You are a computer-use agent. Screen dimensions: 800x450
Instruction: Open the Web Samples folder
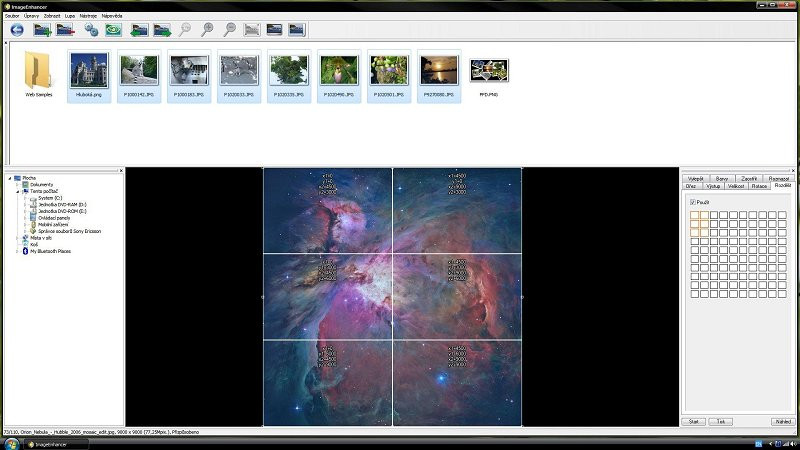coord(38,74)
